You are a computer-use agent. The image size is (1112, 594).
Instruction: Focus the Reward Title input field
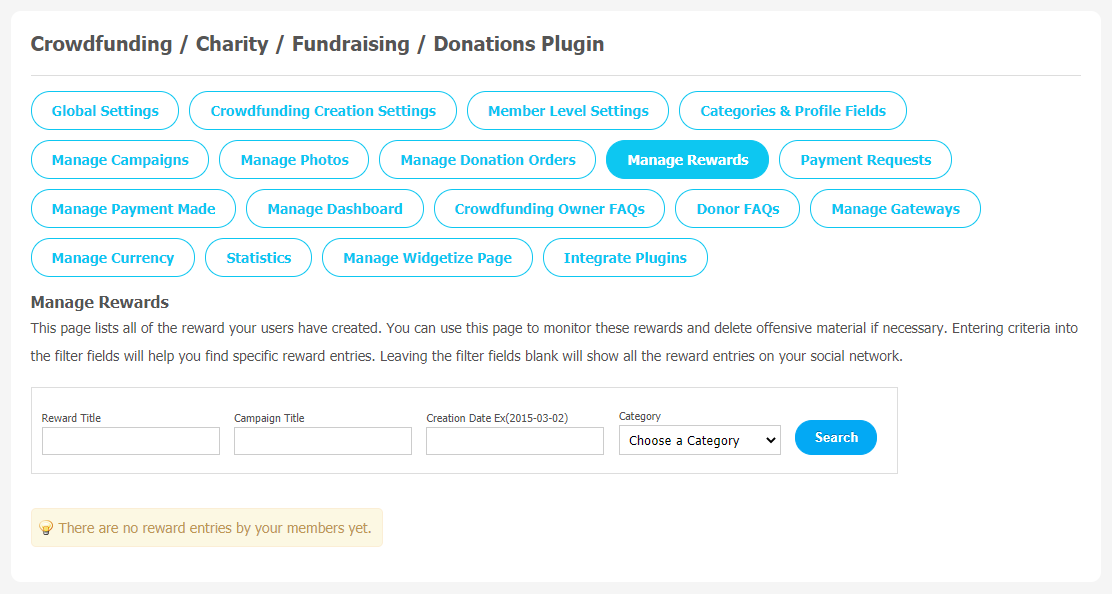[x=131, y=441]
